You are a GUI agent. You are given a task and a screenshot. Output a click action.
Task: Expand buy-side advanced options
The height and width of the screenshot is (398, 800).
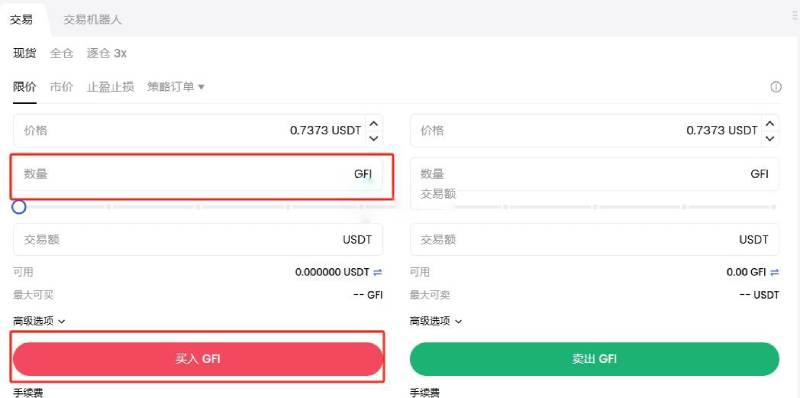point(39,321)
